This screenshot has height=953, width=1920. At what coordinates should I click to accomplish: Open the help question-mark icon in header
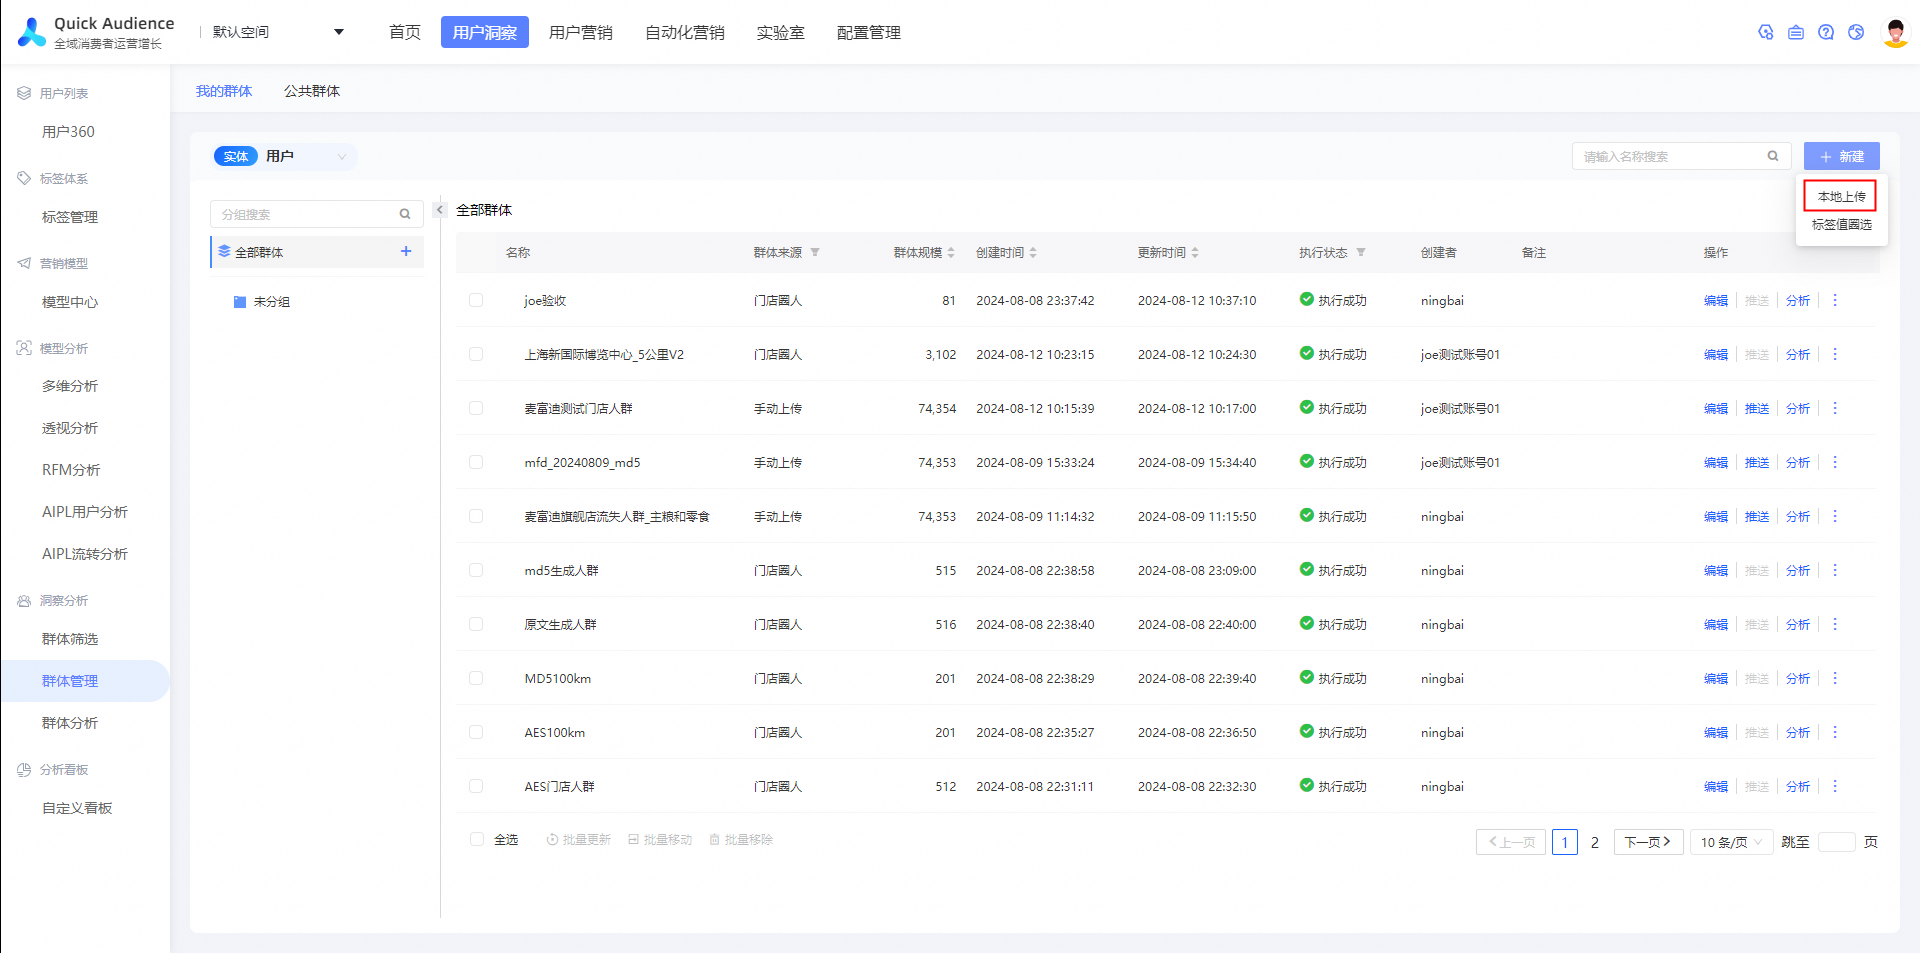[1826, 32]
